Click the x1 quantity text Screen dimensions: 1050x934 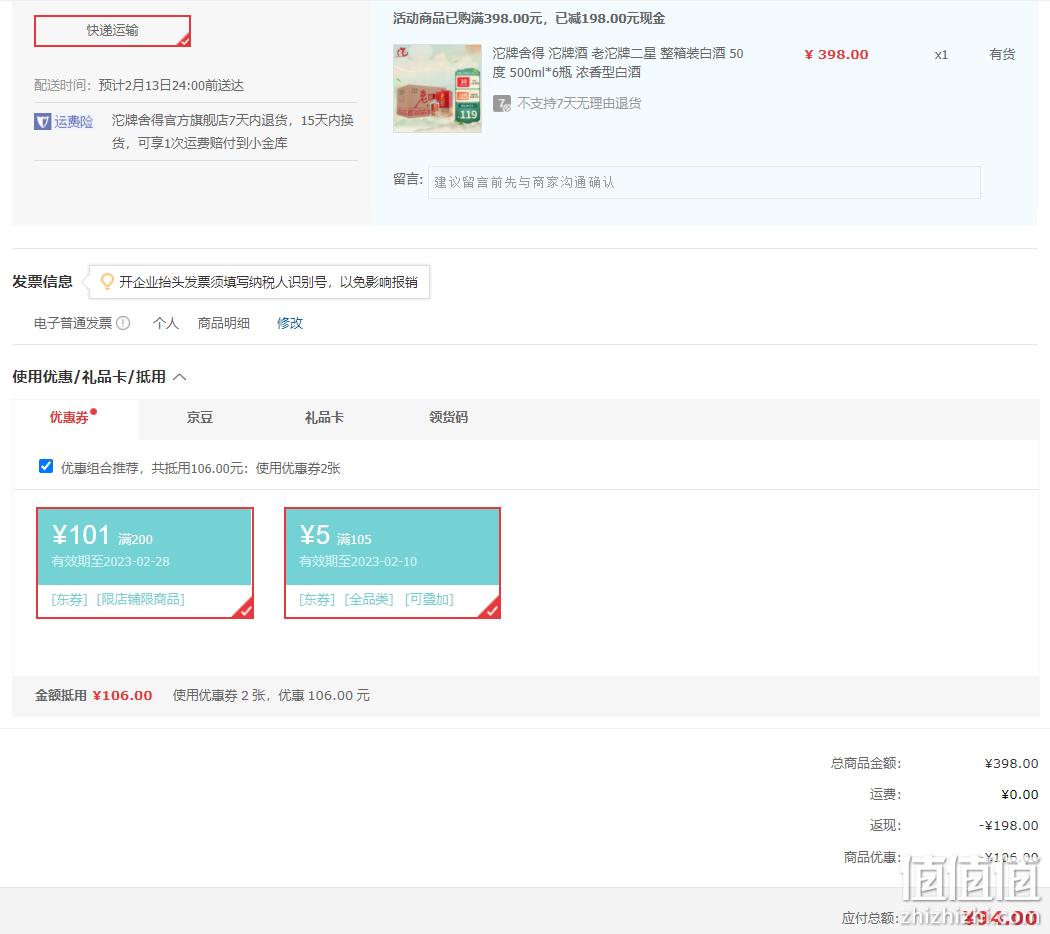(941, 55)
